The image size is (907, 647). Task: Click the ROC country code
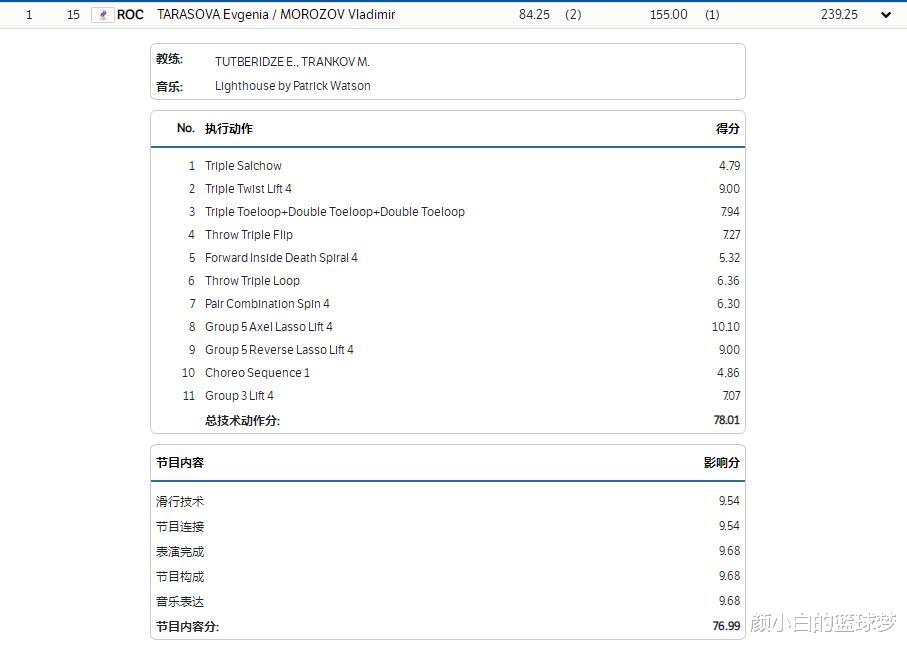[x=130, y=15]
